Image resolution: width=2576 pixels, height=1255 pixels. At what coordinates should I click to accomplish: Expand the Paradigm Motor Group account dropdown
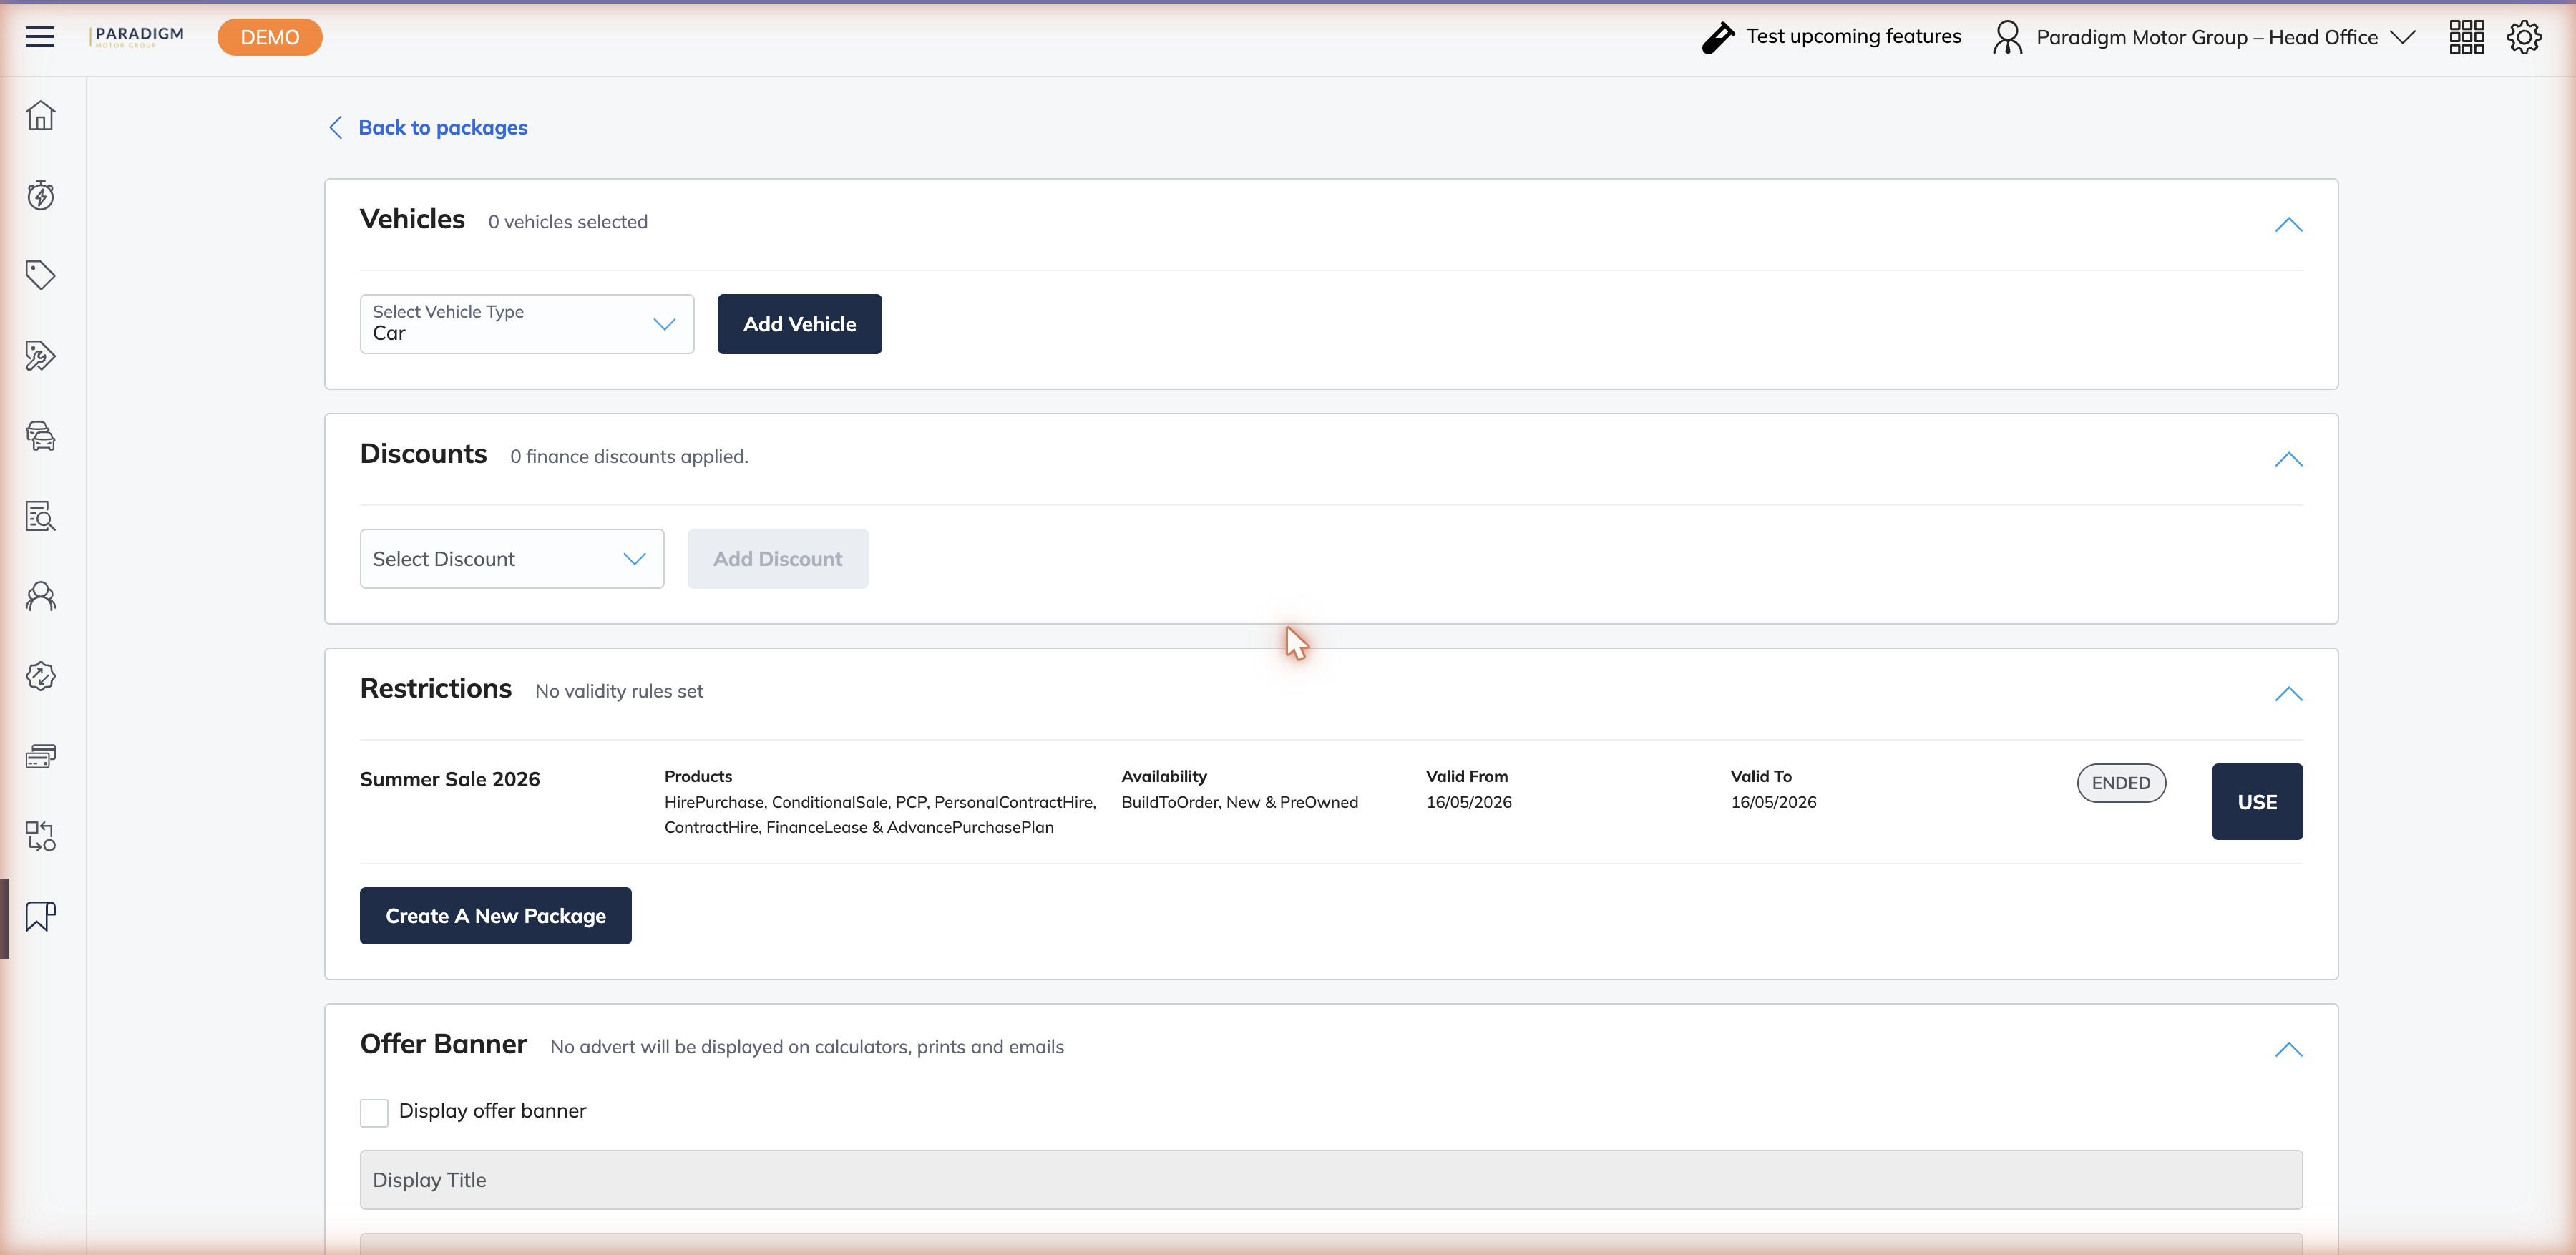click(2402, 37)
